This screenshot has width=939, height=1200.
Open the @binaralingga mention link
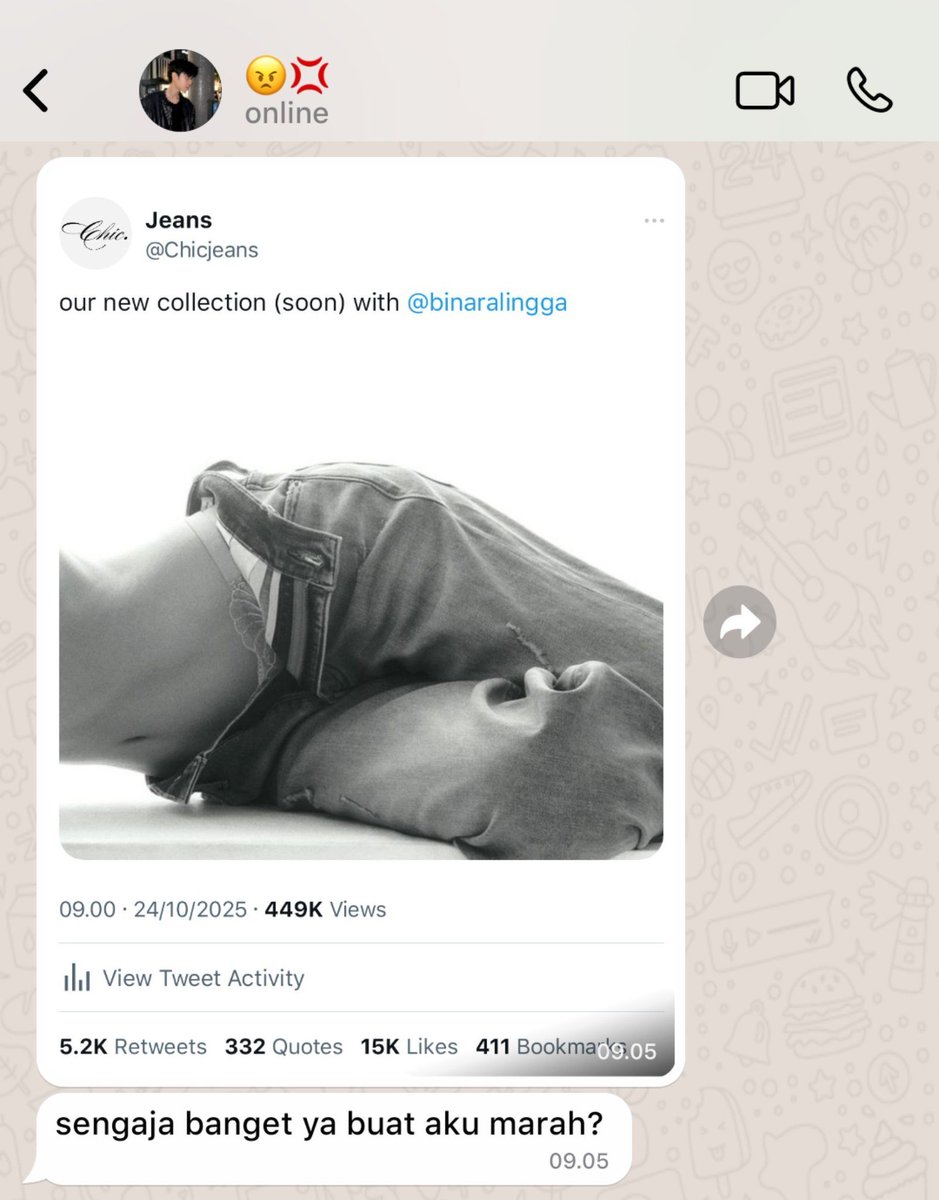487,303
